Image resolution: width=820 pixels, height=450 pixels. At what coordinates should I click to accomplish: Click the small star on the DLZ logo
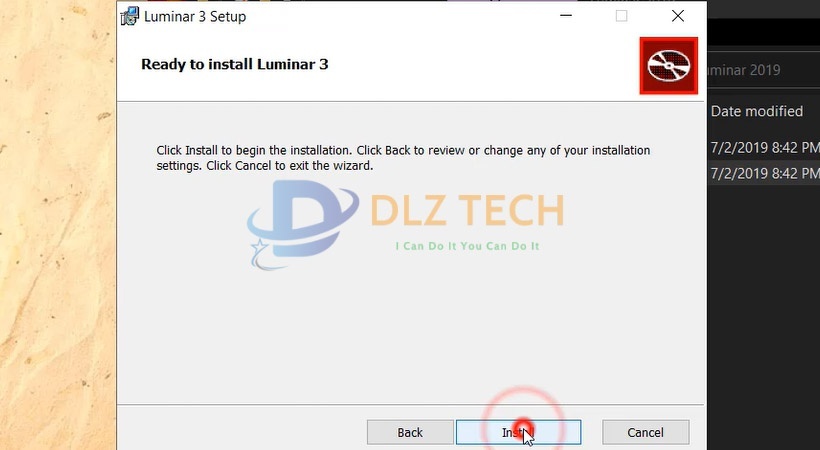[x=259, y=246]
